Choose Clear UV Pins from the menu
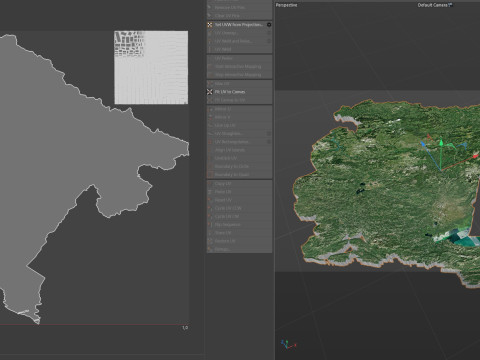This screenshot has width=480, height=360. (239, 16)
